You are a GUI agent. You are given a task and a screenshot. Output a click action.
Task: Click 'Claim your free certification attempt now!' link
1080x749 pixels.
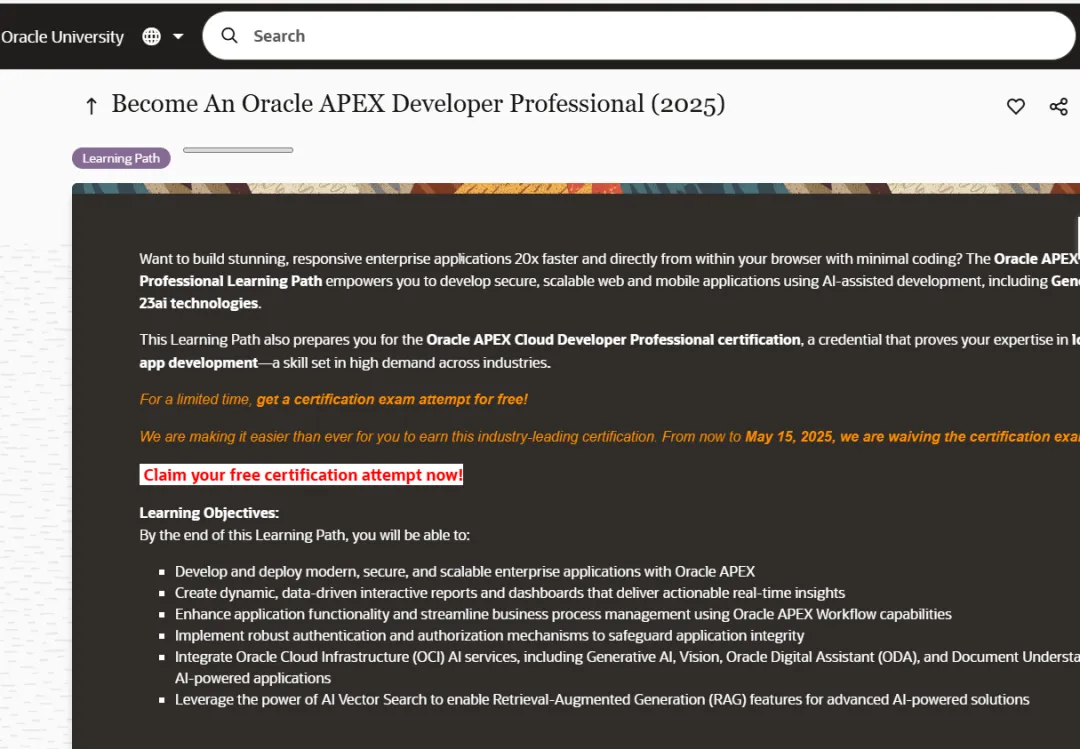(x=302, y=475)
